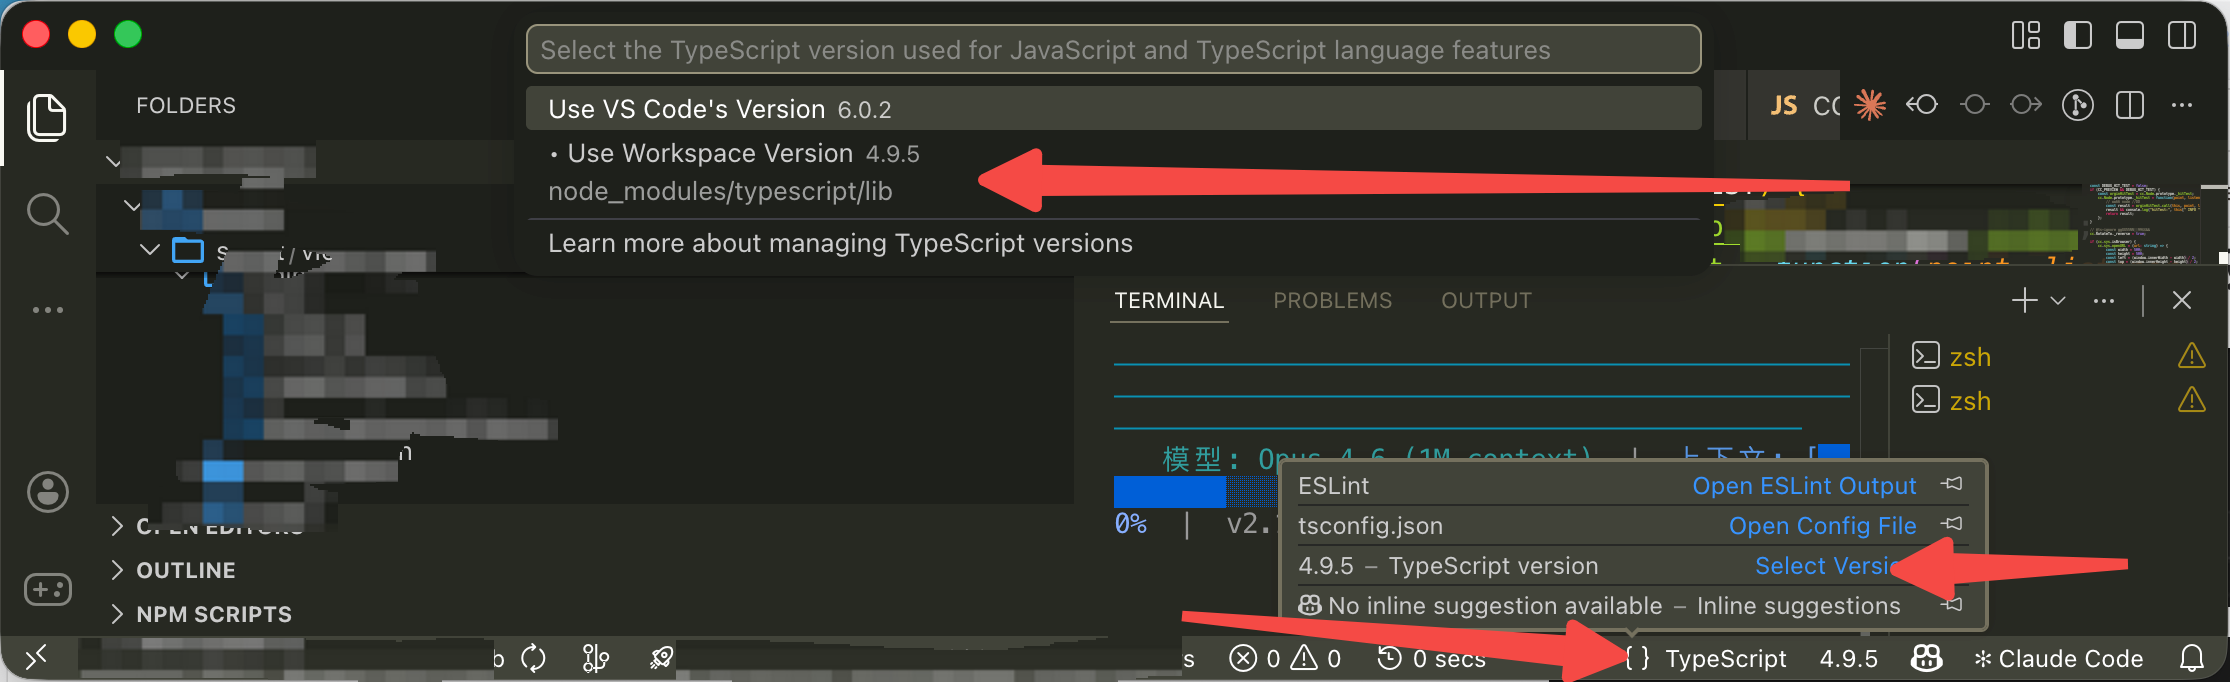Open the Search view icon
This screenshot has height=682, width=2230.
(47, 214)
